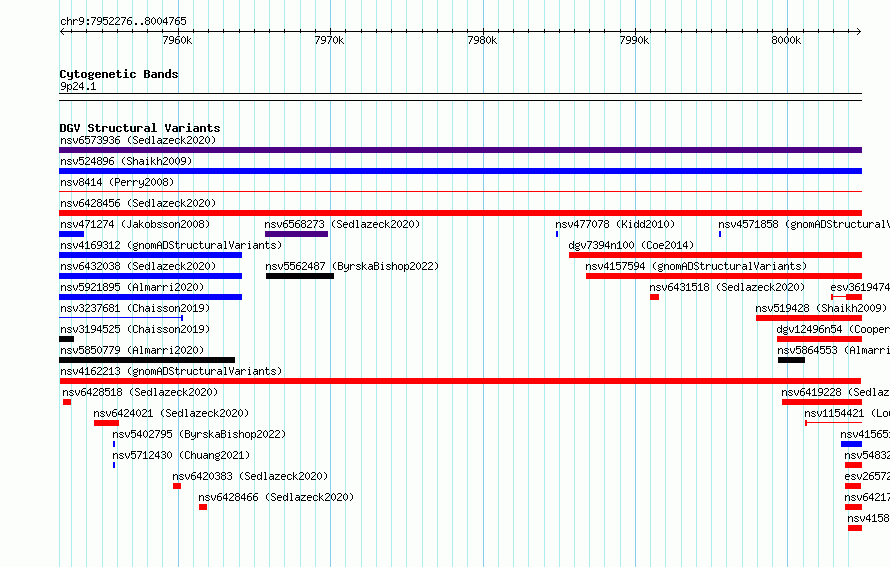Open nsv4162213 (gnomADStructuralVariants) label

(171, 371)
